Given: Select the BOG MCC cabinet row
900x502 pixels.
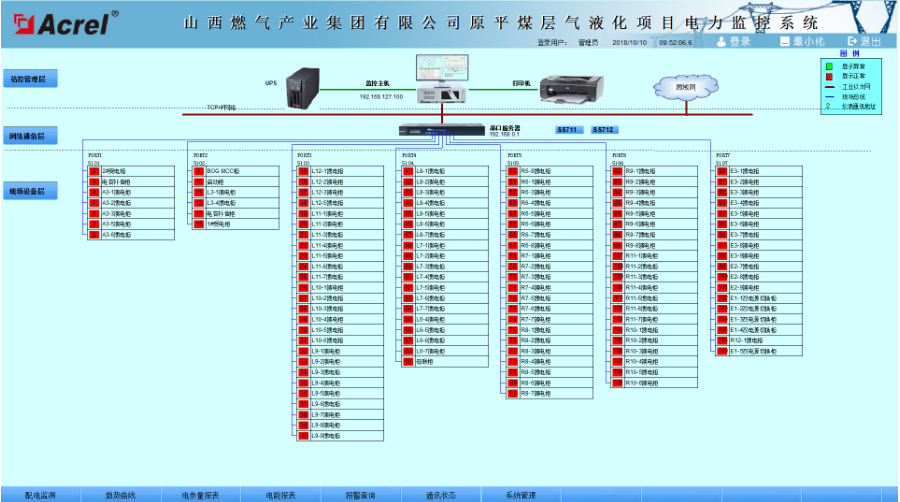Looking at the screenshot, I should [x=236, y=171].
